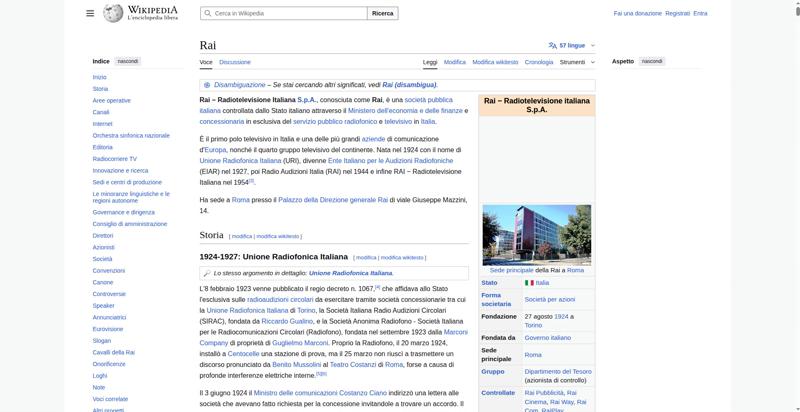Open the hamburger main menu
This screenshot has height=412, width=800.
(x=90, y=13)
